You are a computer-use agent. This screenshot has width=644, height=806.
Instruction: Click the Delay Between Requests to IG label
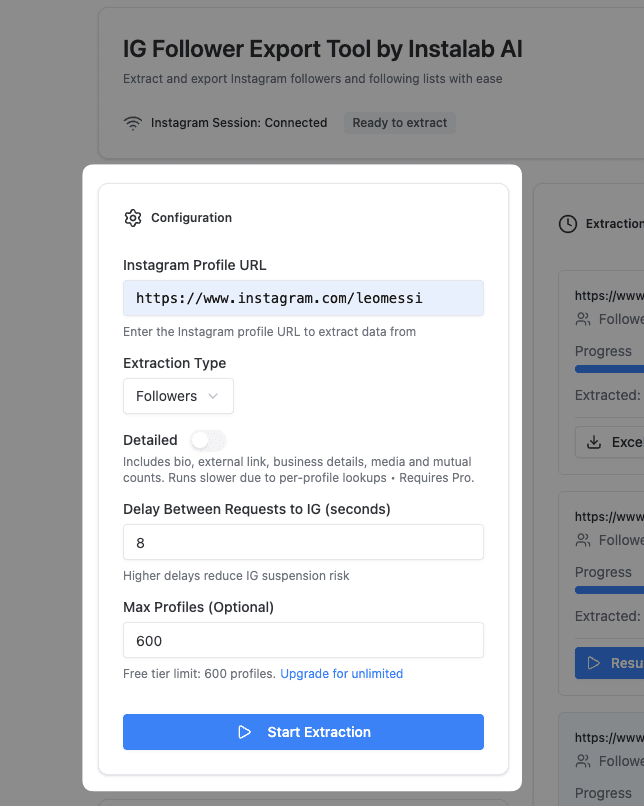point(257,509)
